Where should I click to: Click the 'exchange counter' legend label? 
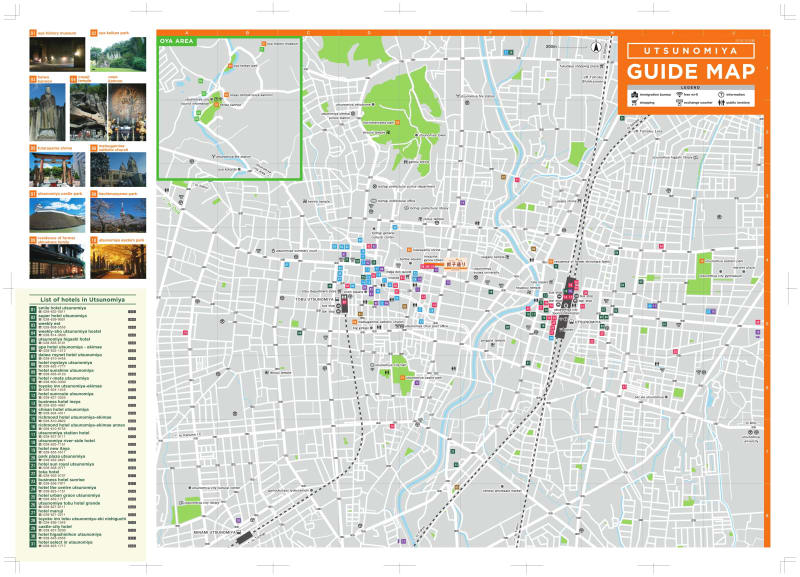coord(698,103)
